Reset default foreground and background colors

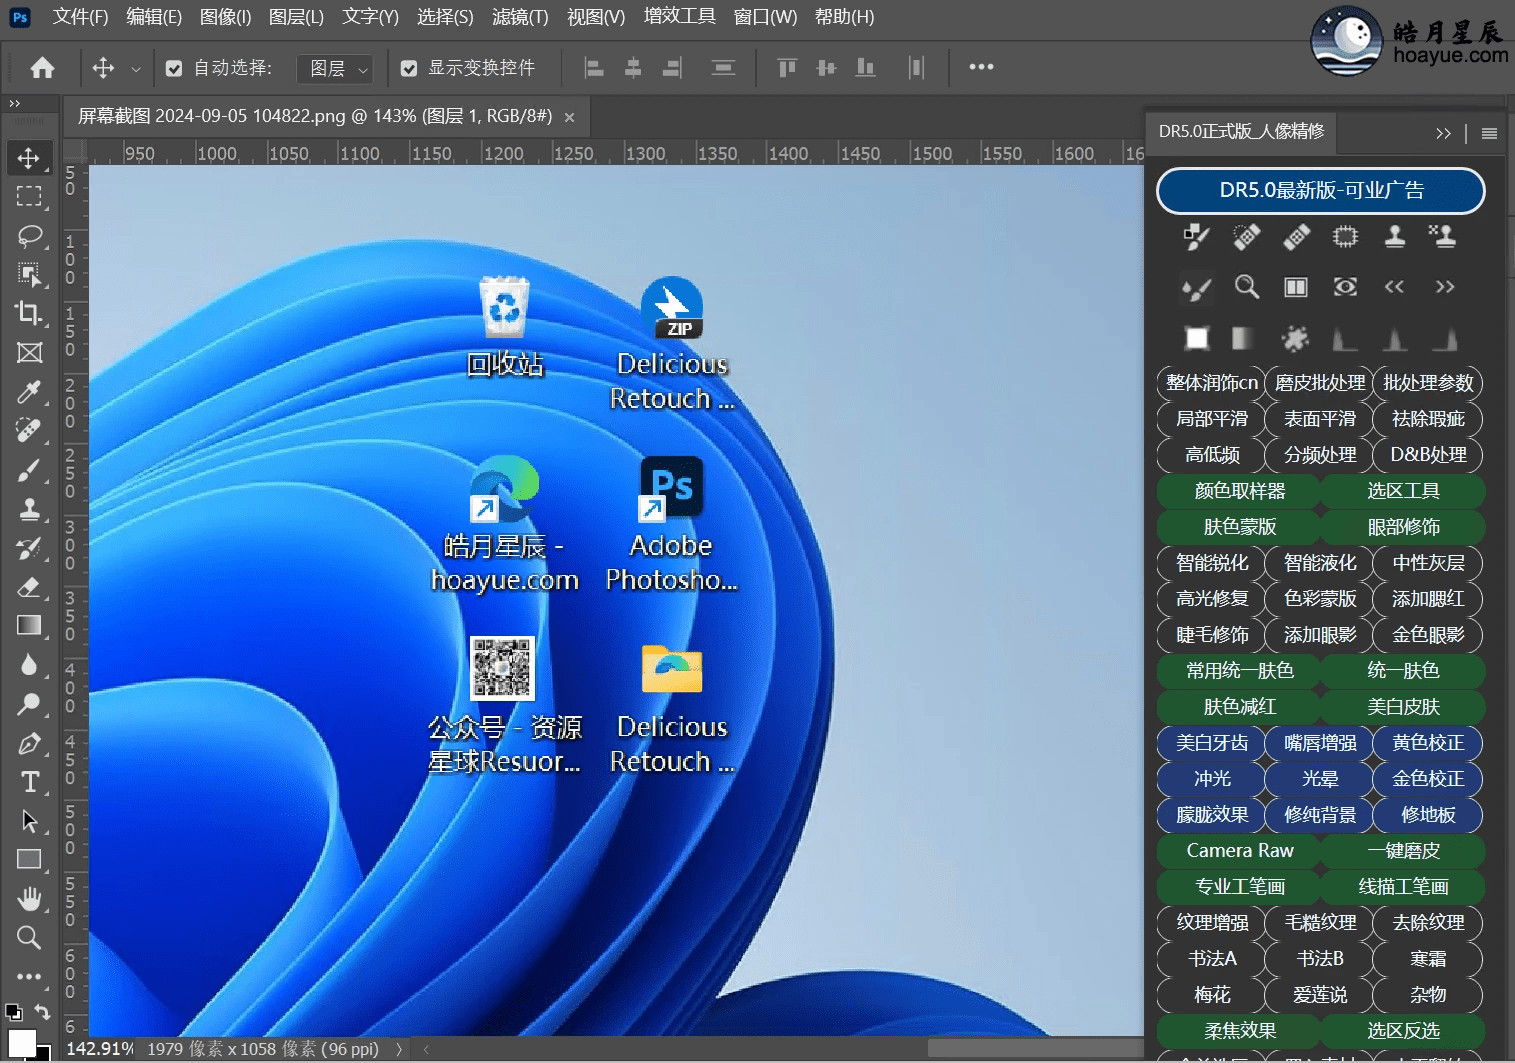point(13,1012)
